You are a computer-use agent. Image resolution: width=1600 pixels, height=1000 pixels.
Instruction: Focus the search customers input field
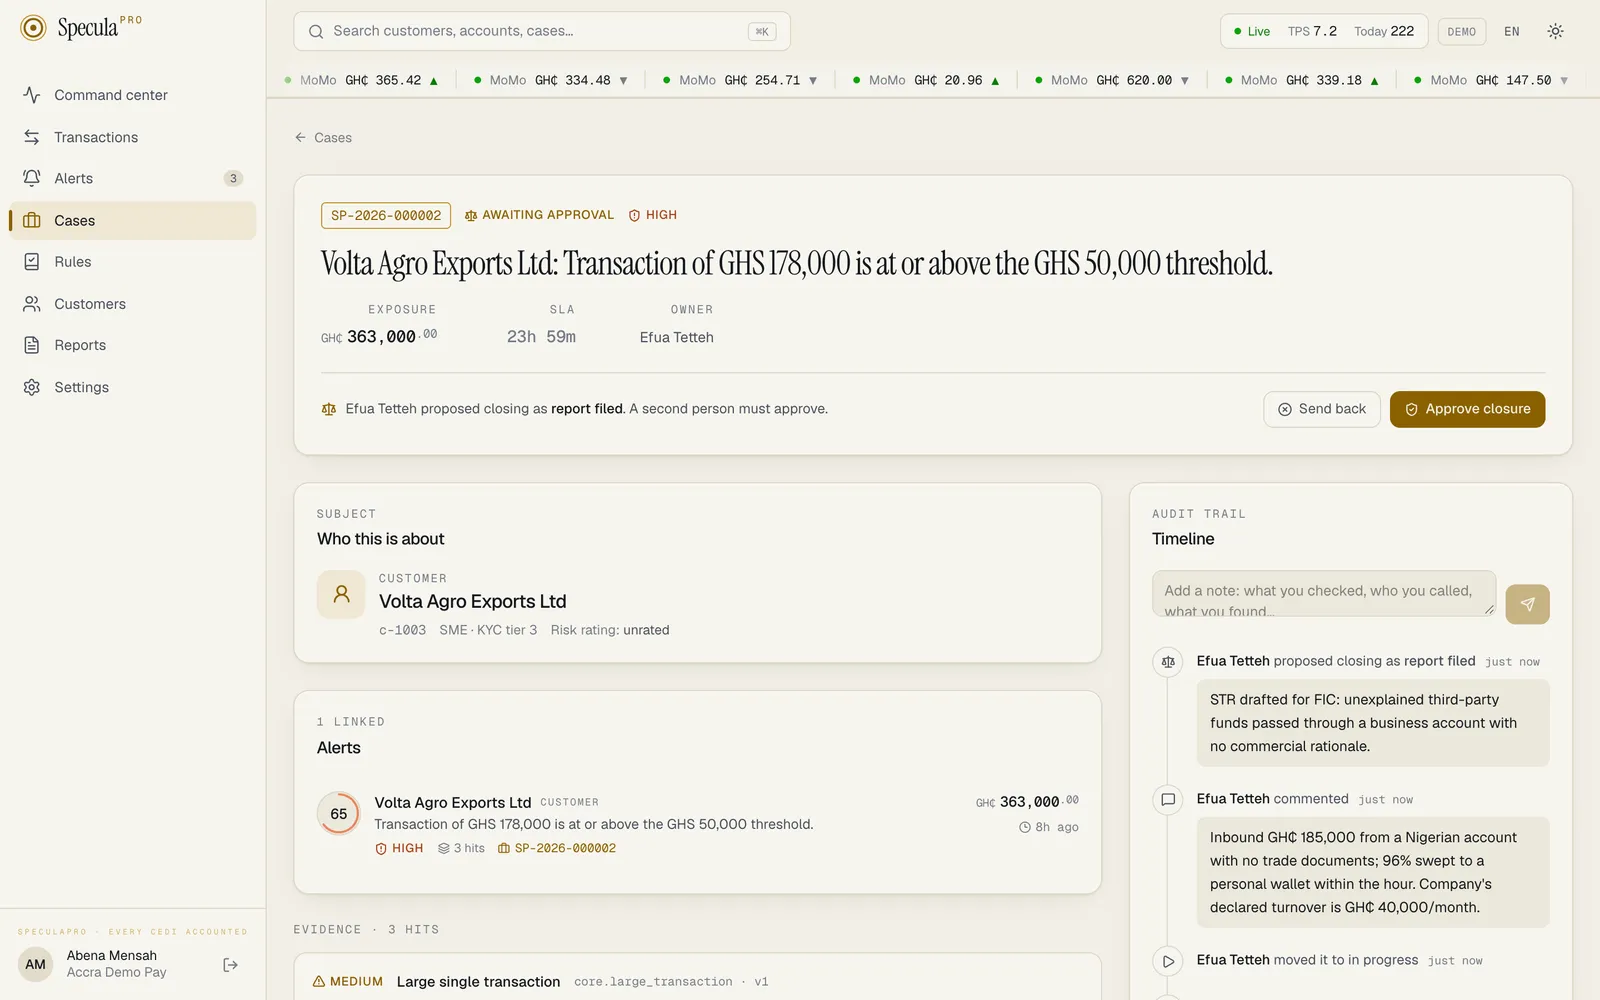pyautogui.click(x=541, y=31)
